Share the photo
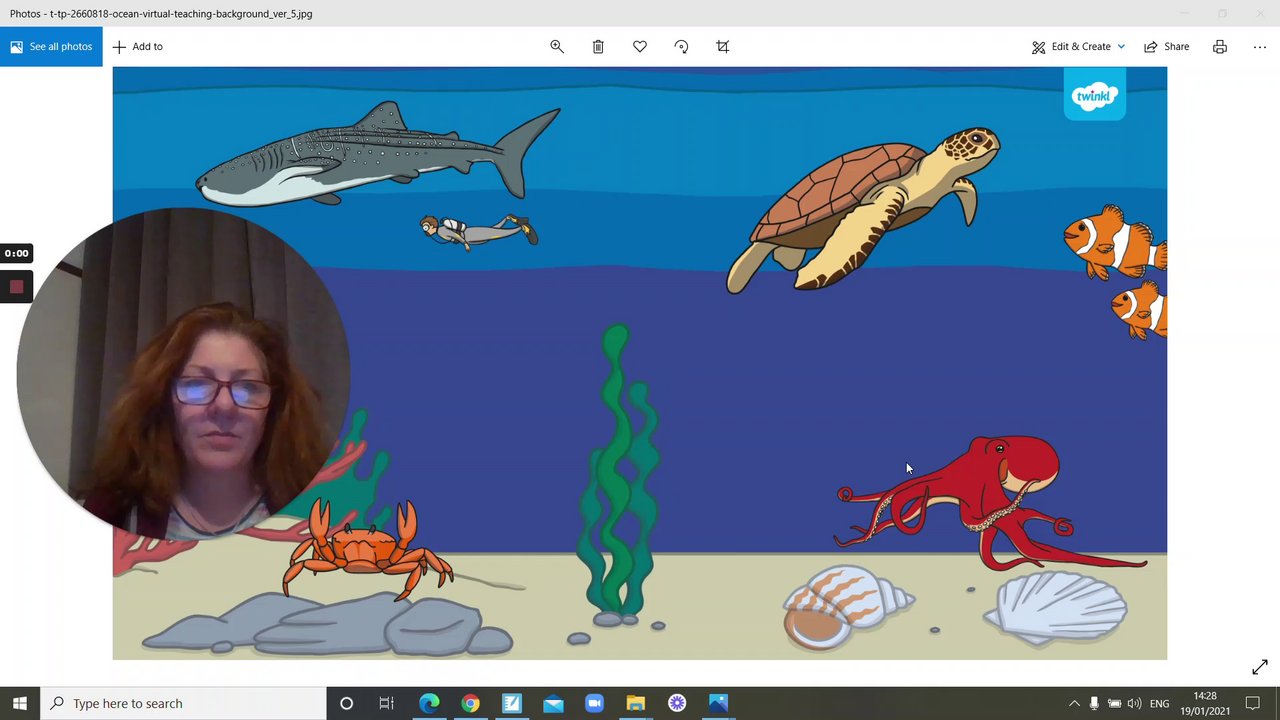The width and height of the screenshot is (1280, 720). (x=1167, y=47)
